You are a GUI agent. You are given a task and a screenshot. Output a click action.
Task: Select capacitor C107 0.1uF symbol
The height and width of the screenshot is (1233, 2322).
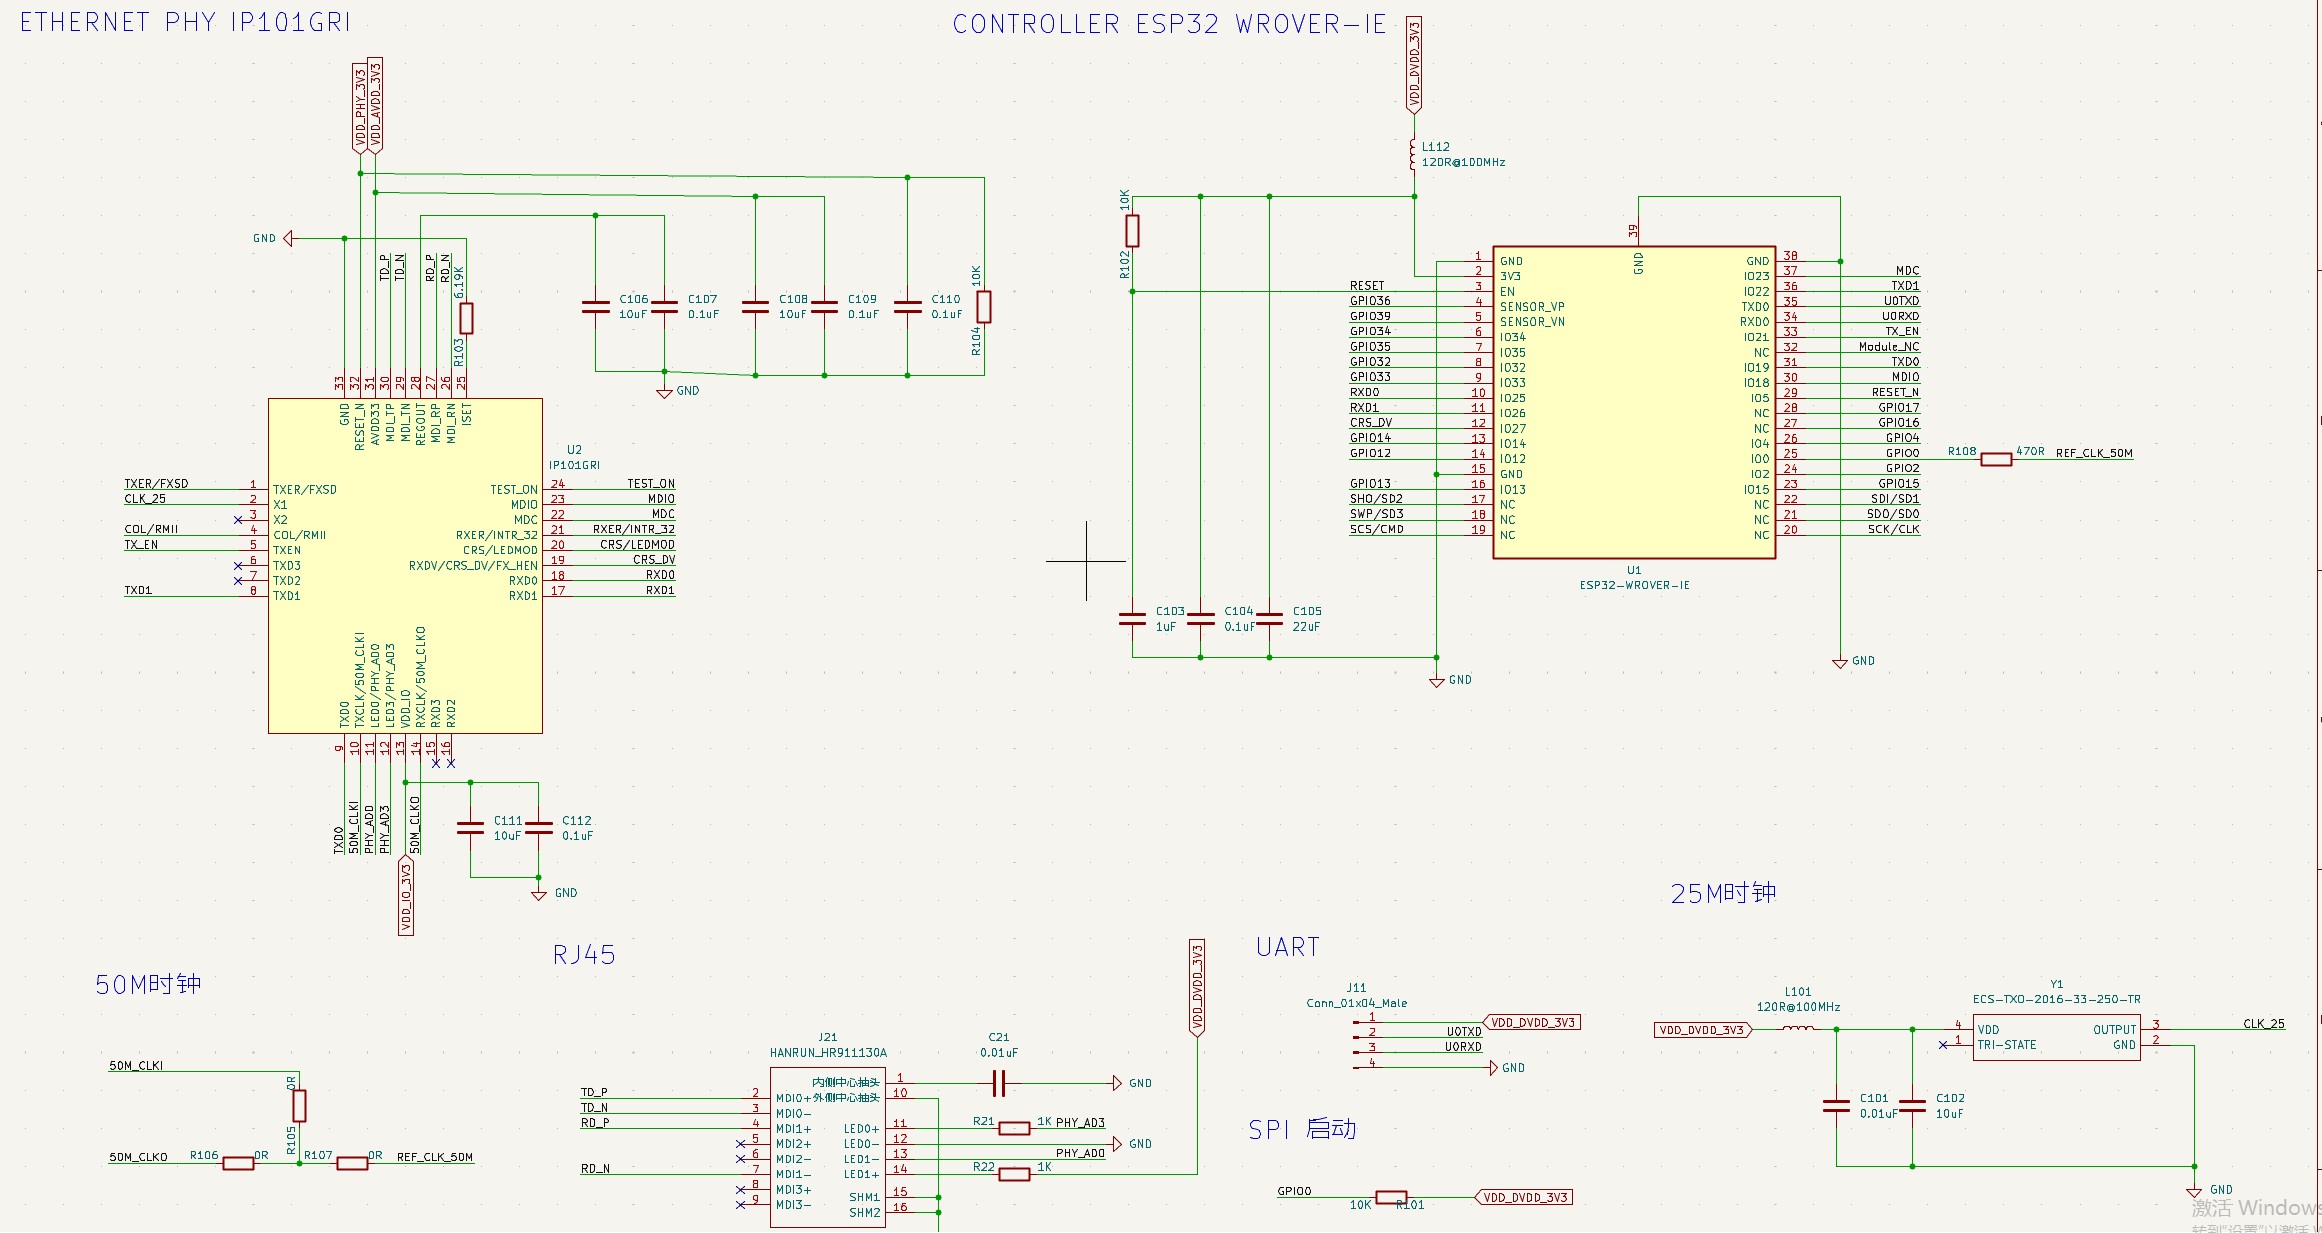tap(664, 306)
